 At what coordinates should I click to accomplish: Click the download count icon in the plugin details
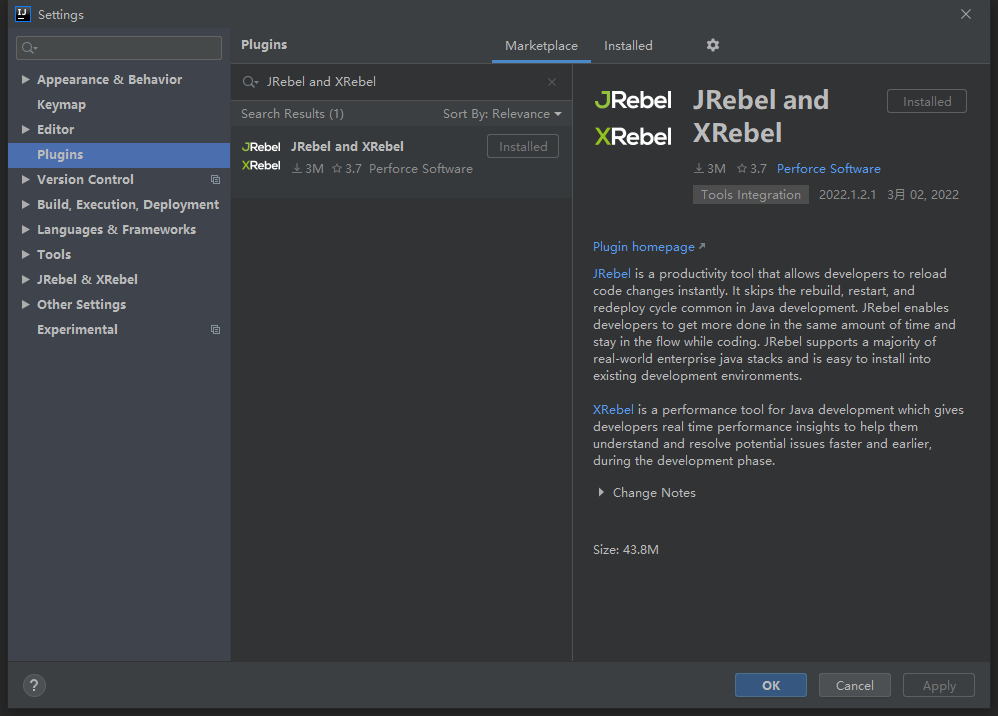[699, 169]
